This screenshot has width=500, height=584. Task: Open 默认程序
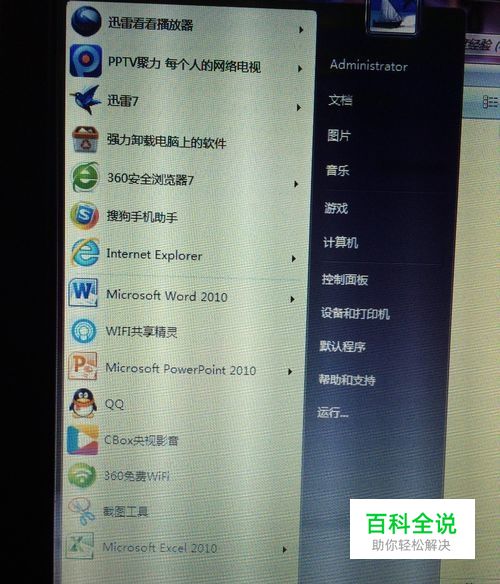[343, 346]
